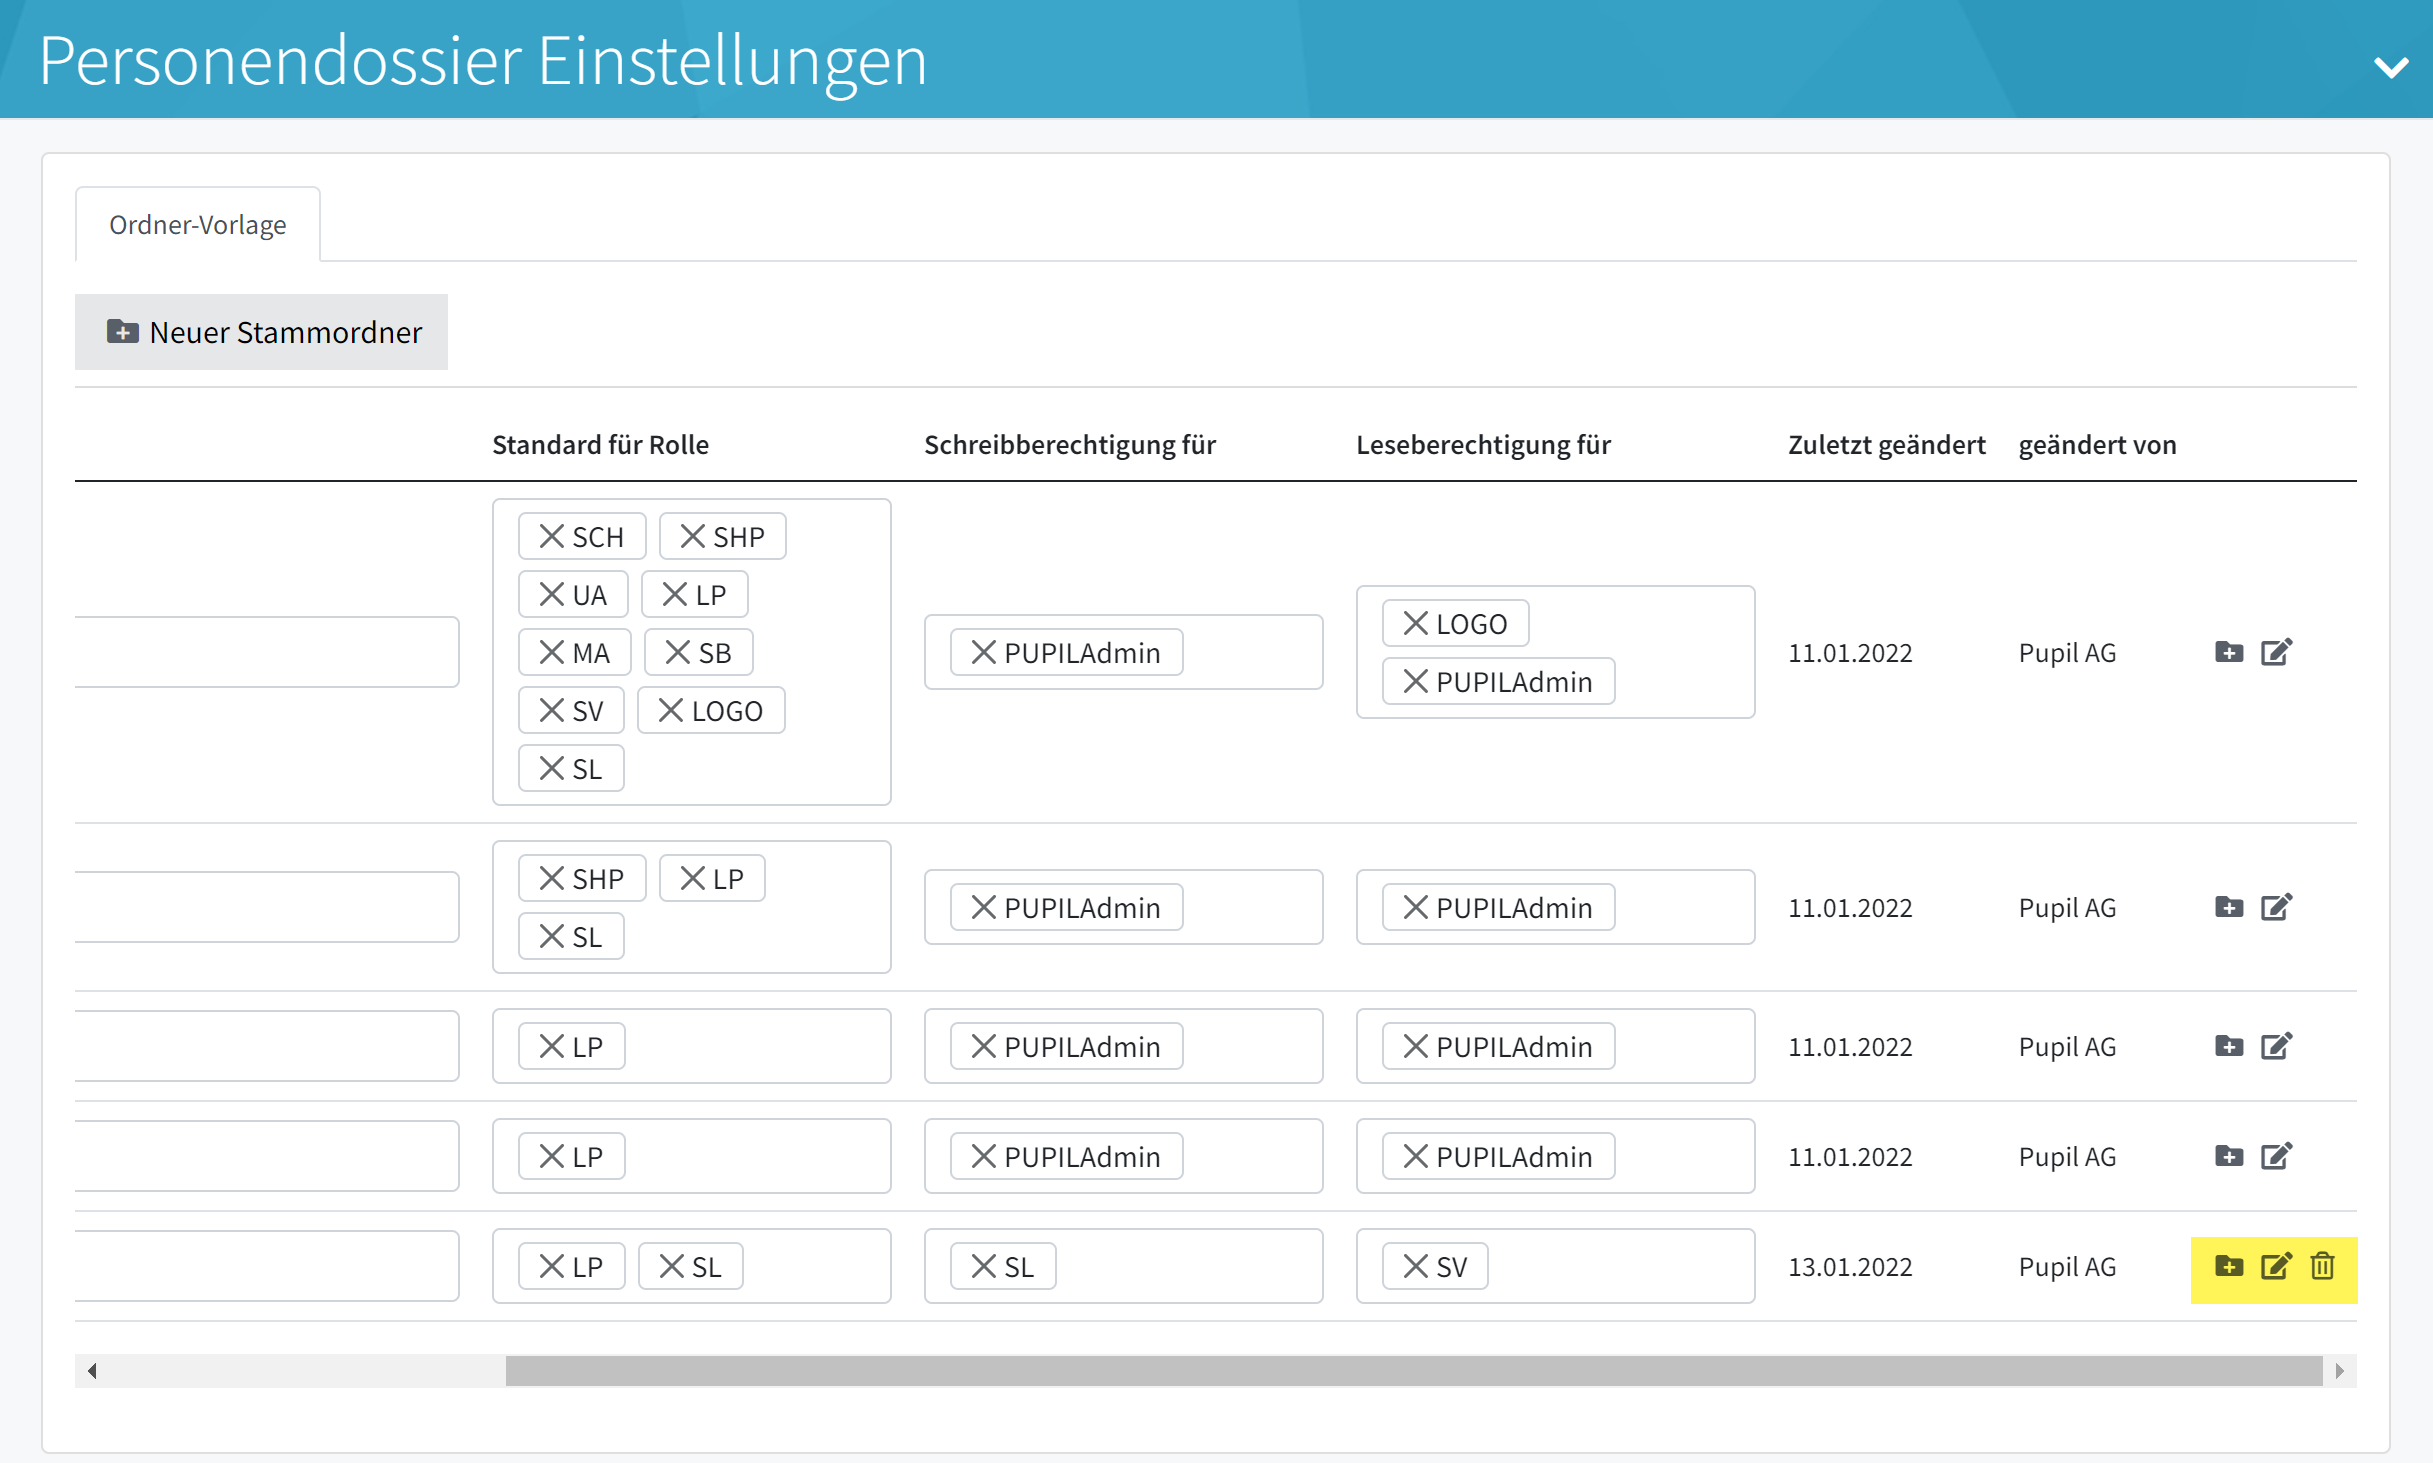2433x1463 pixels.
Task: Remove SHP tag next to SCH
Action: (x=692, y=537)
